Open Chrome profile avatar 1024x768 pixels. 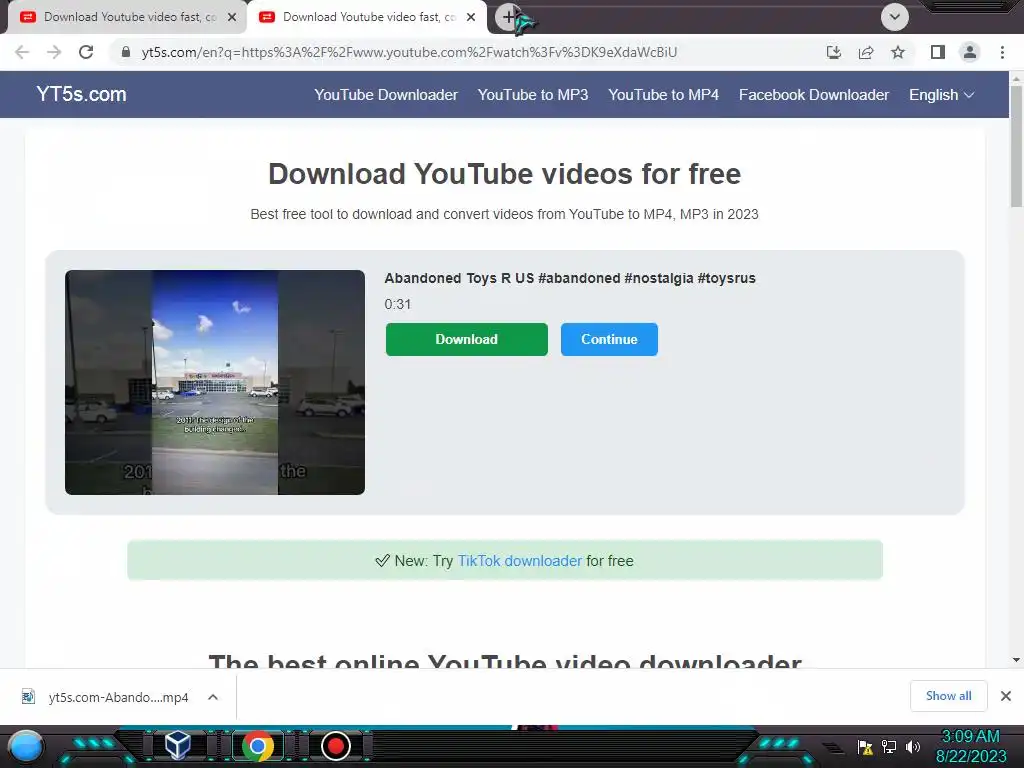pyautogui.click(x=970, y=52)
